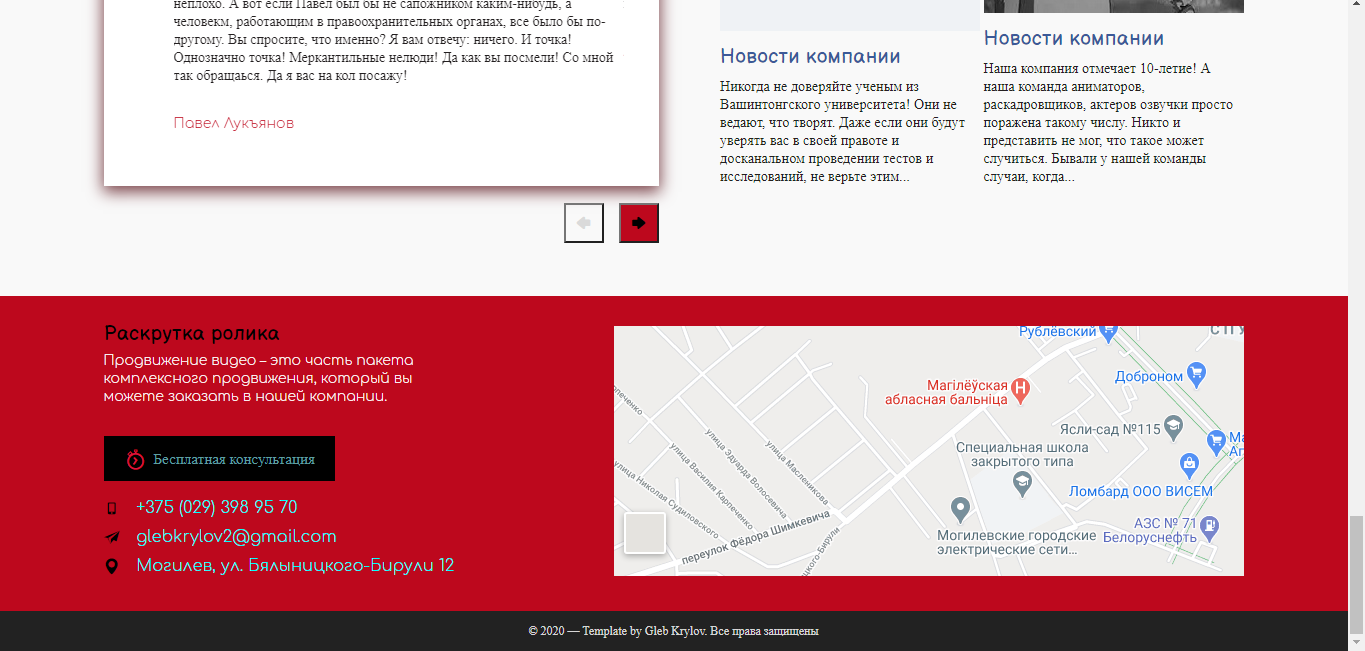Click the Доброном shopping marker

coord(1198,375)
